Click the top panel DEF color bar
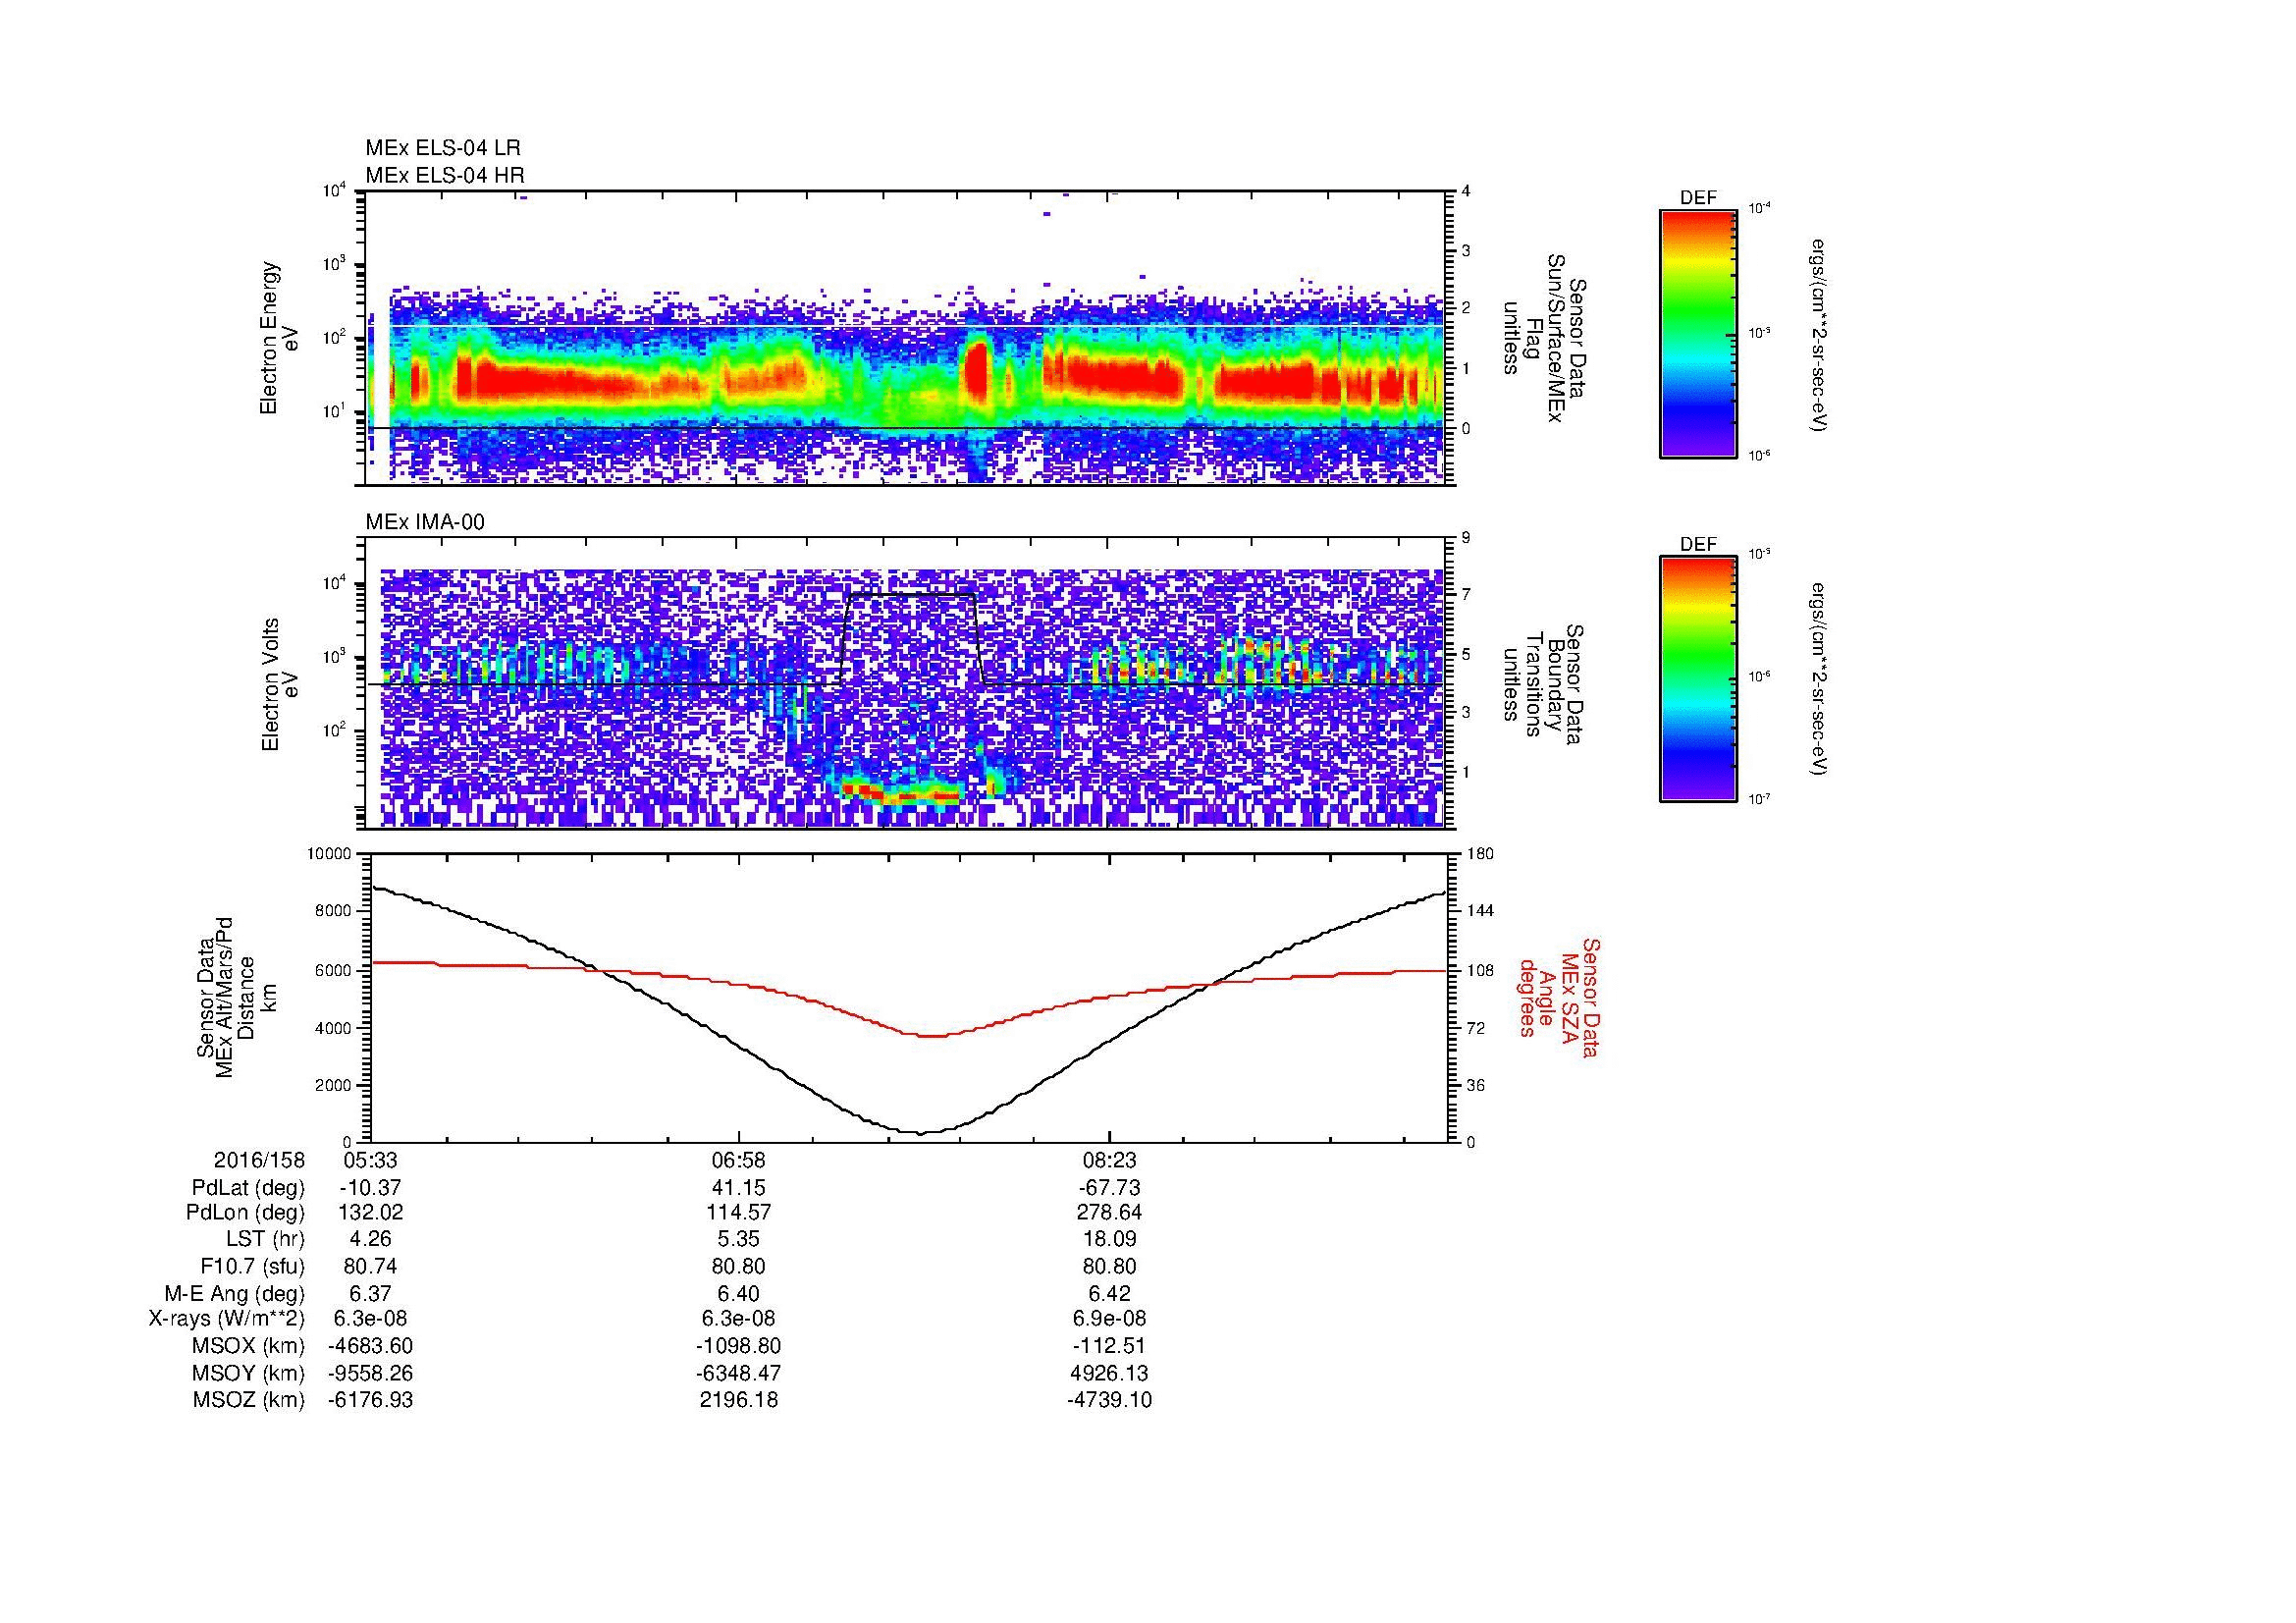 coord(1697,333)
